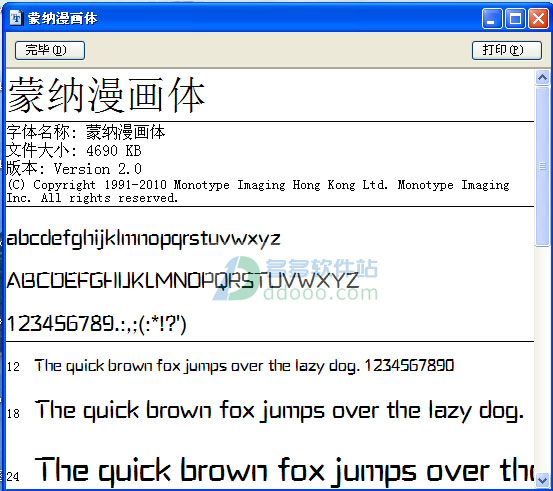Click the size 12 quick brown fox sample
The image size is (553, 491).
[244, 366]
